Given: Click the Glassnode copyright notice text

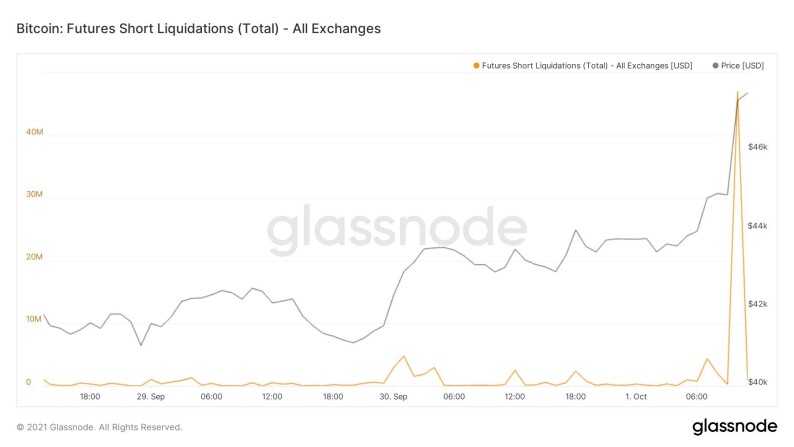Looking at the screenshot, I should click(x=99, y=427).
